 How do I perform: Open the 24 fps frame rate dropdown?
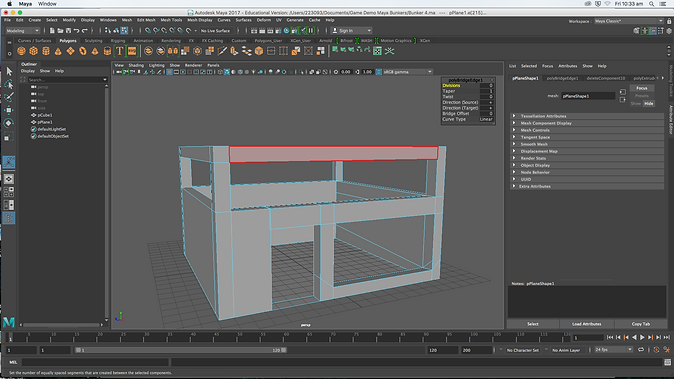613,350
